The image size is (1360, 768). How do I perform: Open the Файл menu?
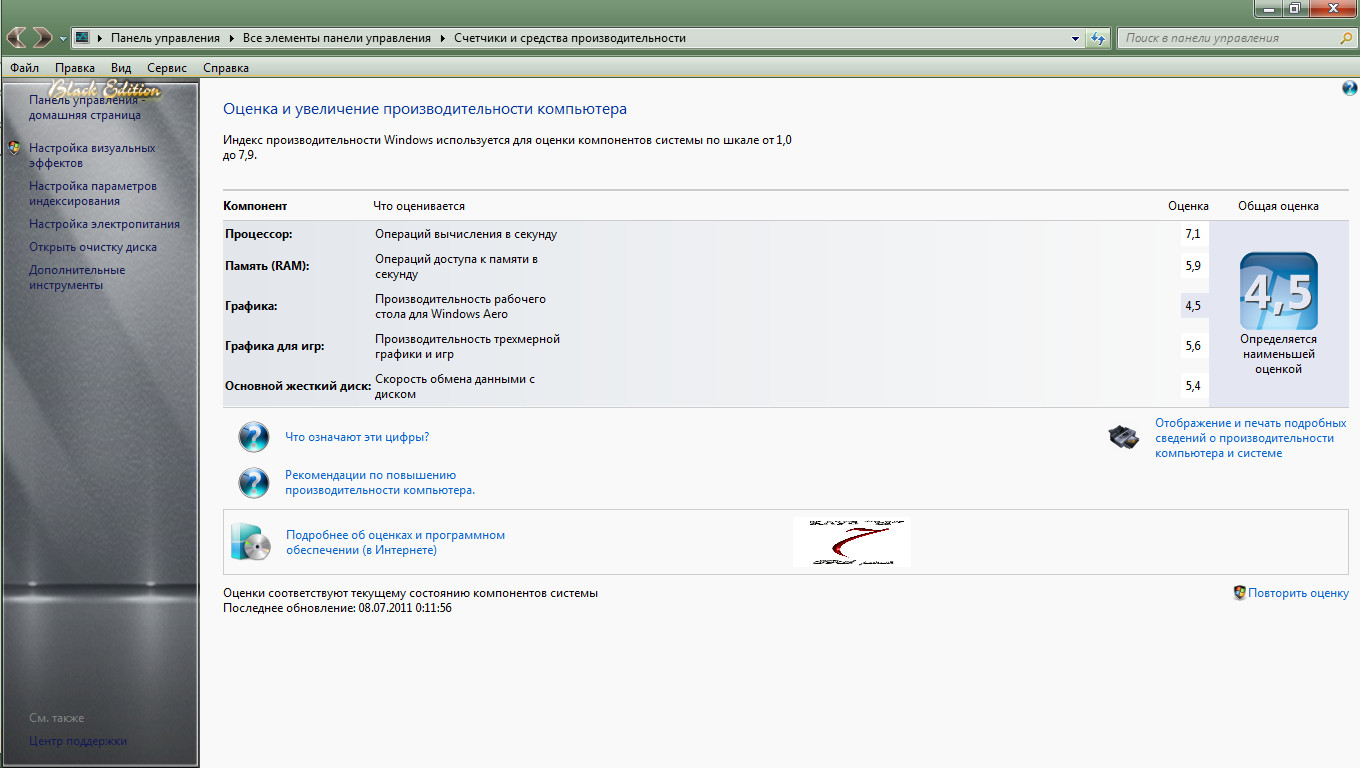point(24,68)
